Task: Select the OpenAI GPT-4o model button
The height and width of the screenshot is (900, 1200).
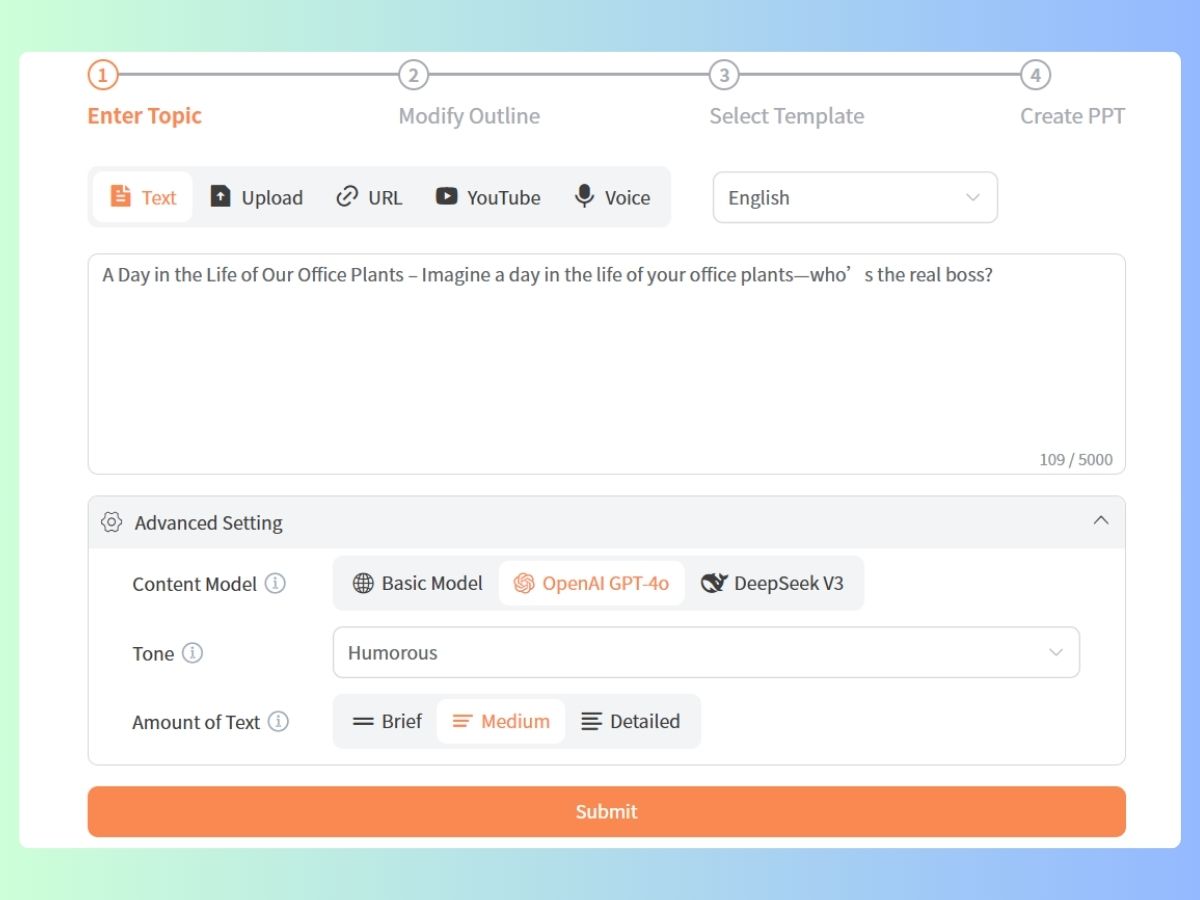Action: [x=591, y=583]
